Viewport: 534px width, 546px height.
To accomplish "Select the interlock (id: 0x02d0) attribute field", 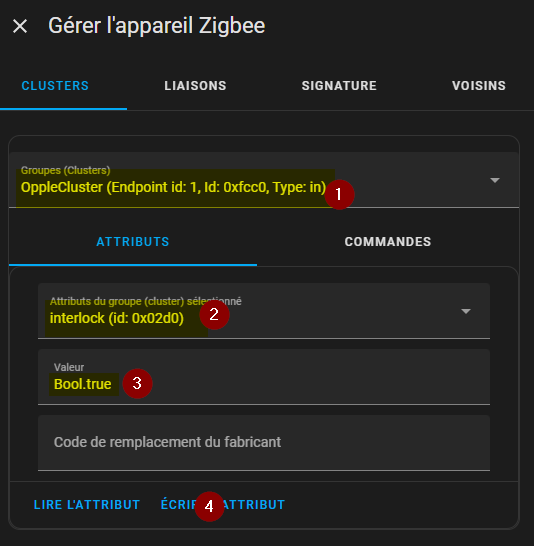I will pyautogui.click(x=264, y=311).
